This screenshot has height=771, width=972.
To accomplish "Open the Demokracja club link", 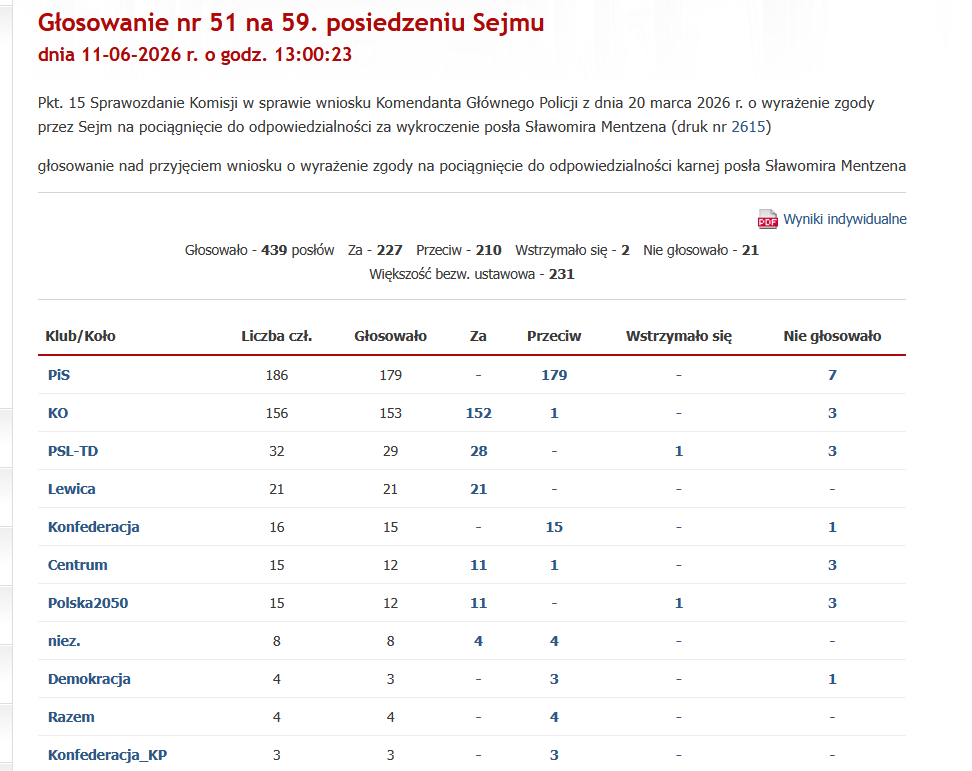I will [x=89, y=679].
